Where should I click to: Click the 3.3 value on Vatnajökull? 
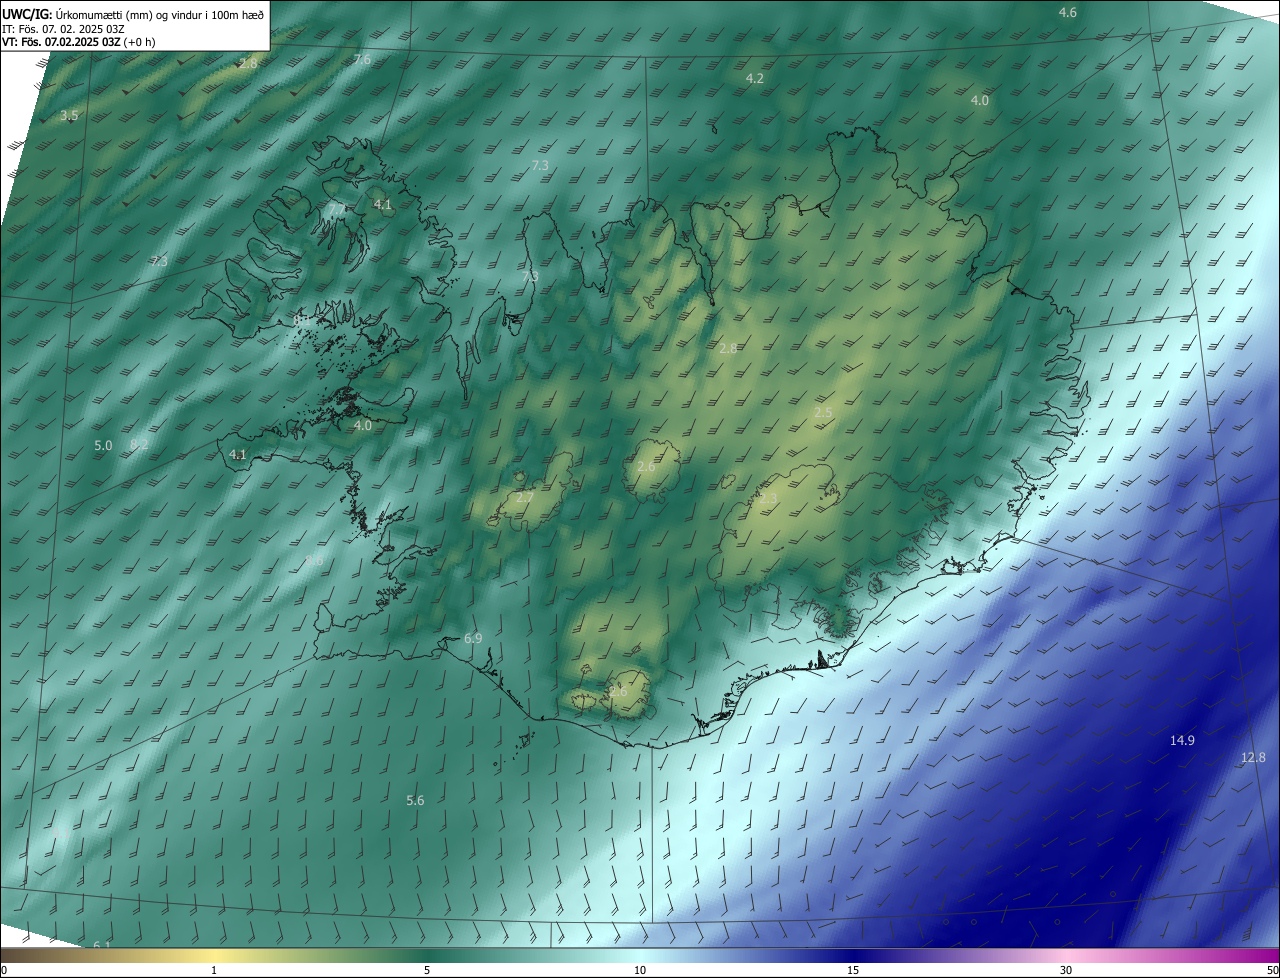(768, 497)
